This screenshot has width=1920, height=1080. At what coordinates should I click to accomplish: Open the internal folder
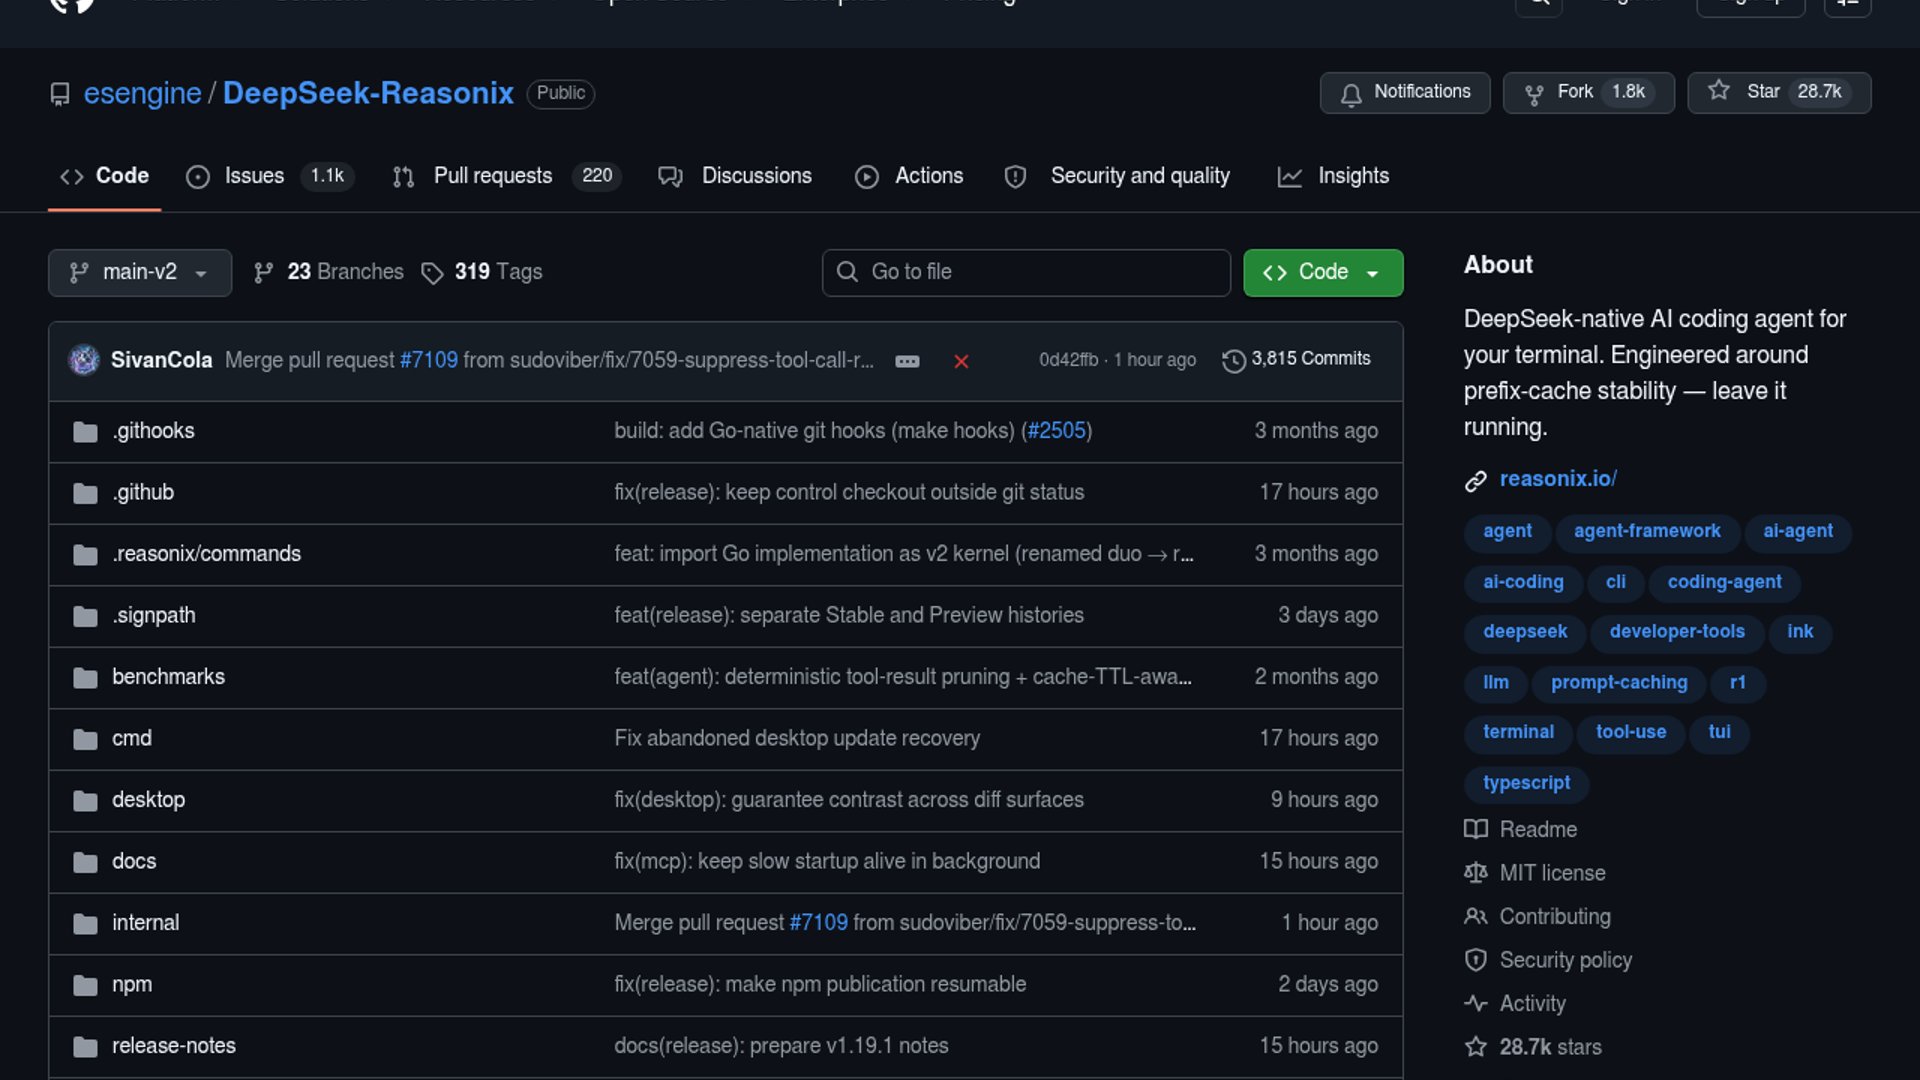coord(145,923)
